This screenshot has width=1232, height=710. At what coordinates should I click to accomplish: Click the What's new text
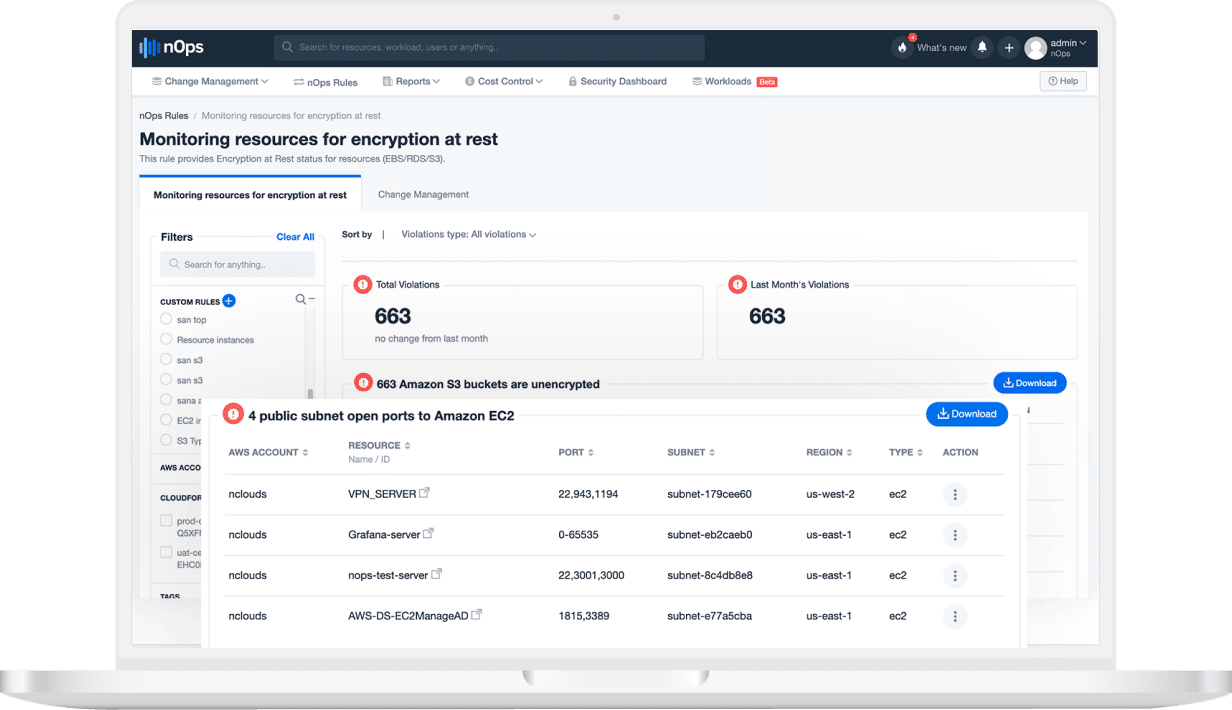[942, 48]
